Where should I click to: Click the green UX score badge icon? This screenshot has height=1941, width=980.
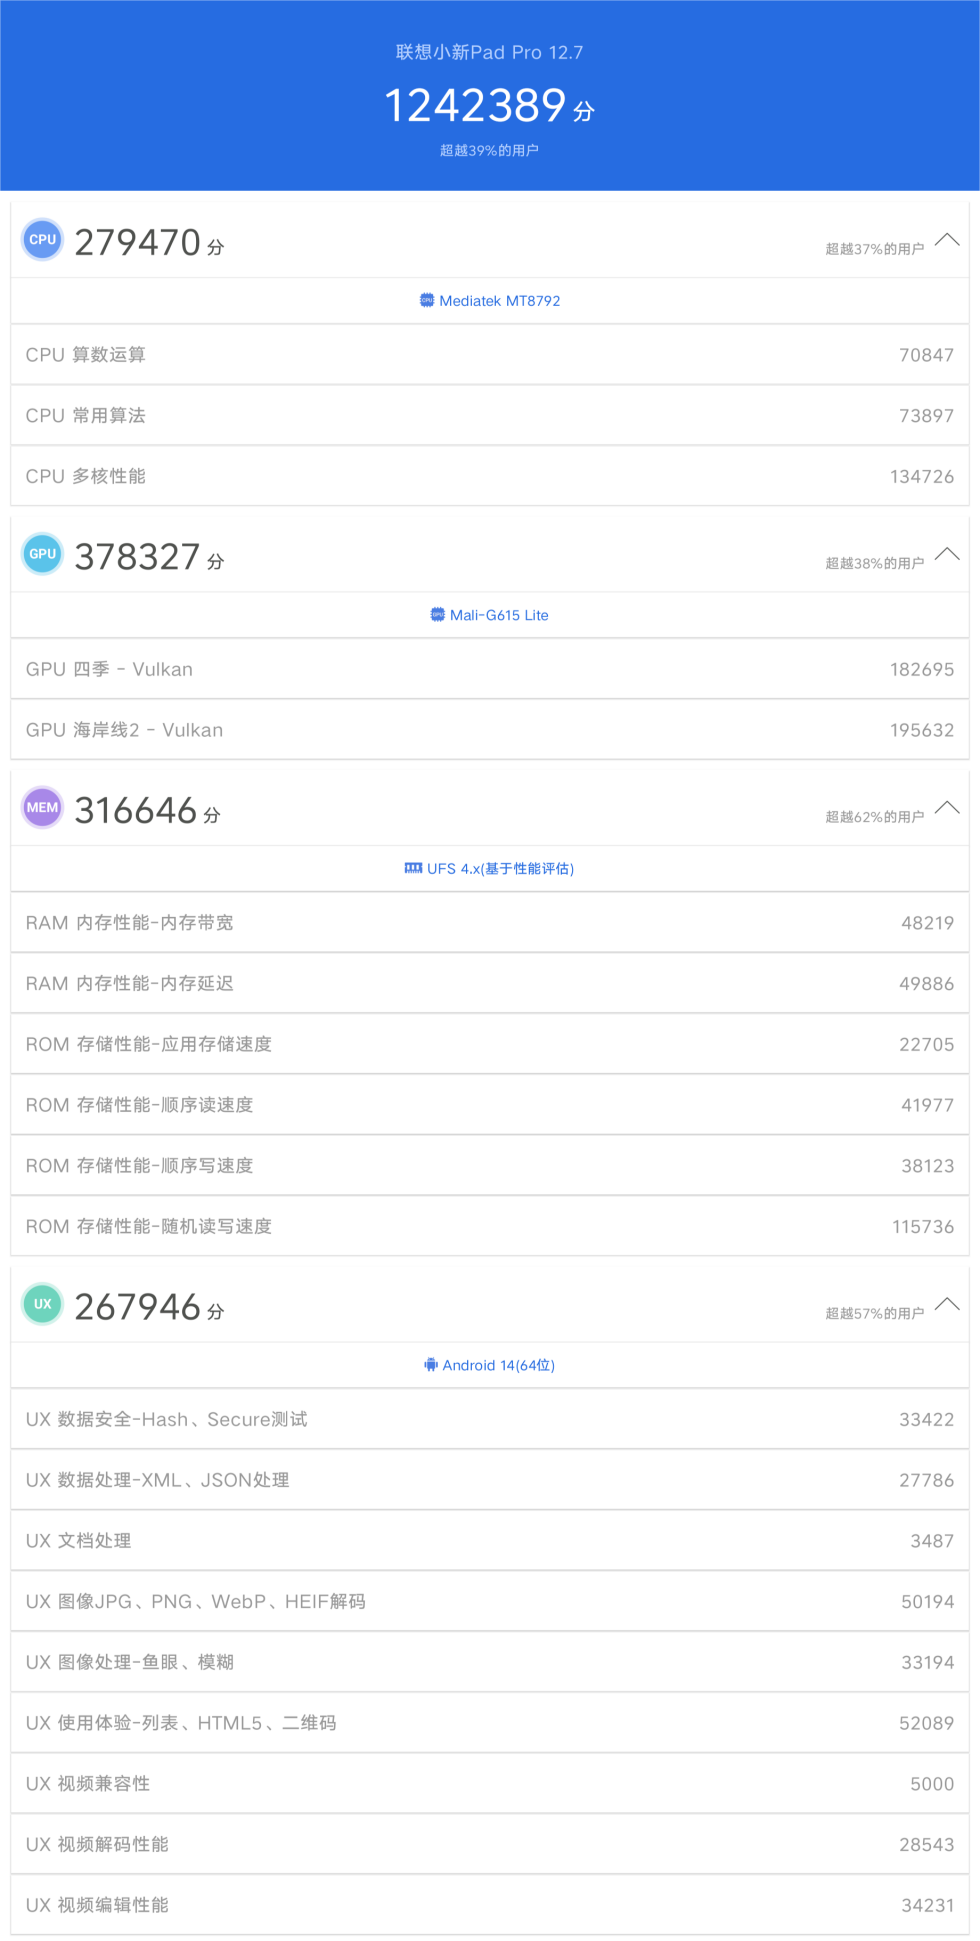click(x=43, y=1304)
